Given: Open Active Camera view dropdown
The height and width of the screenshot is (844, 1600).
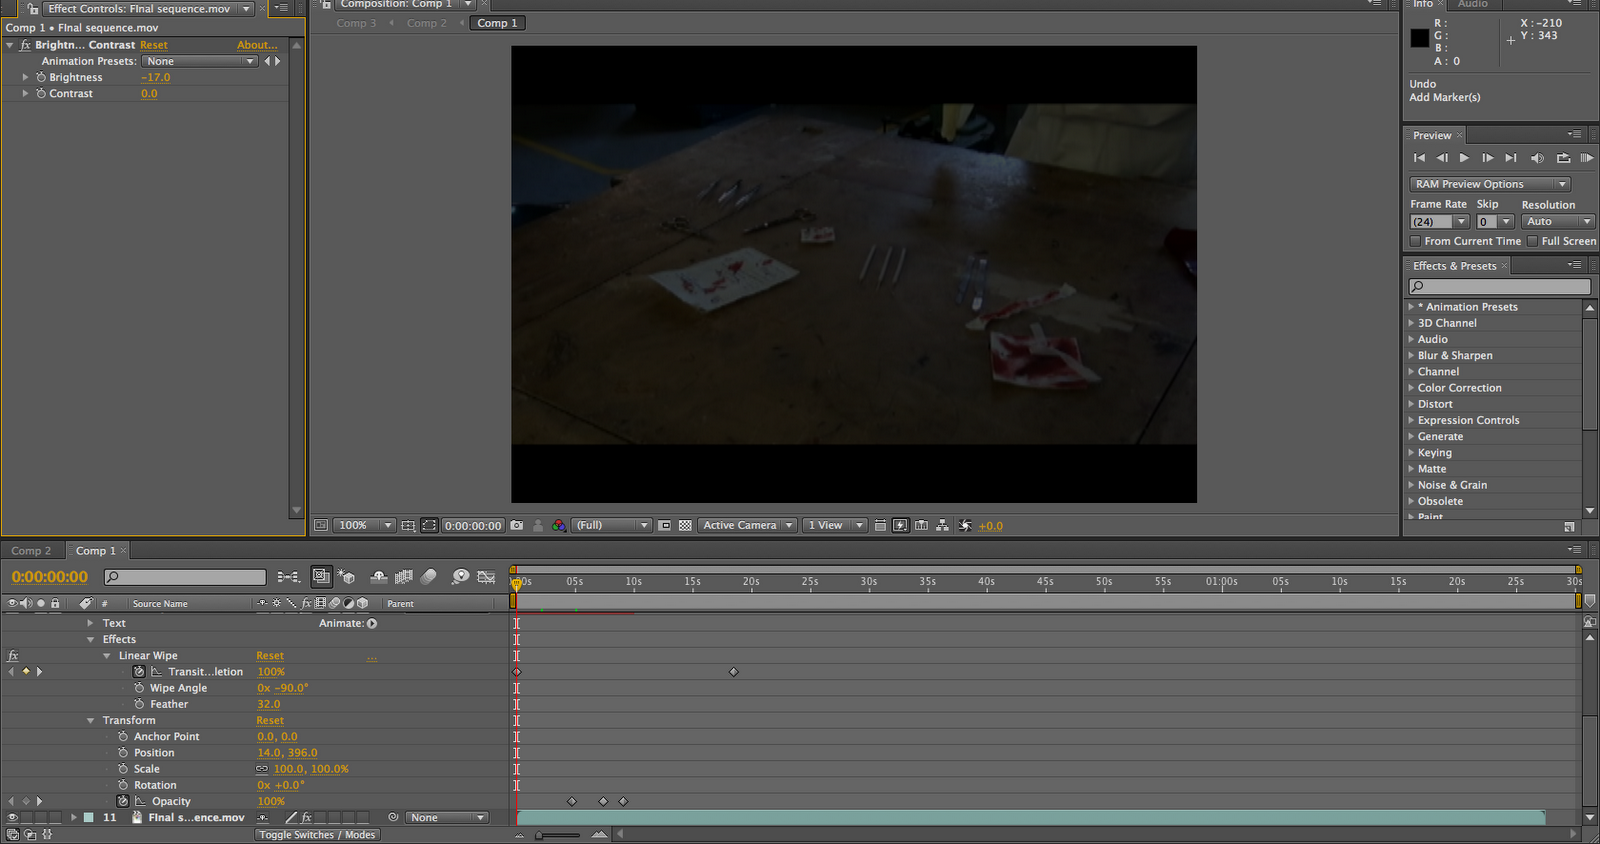Looking at the screenshot, I should (748, 525).
